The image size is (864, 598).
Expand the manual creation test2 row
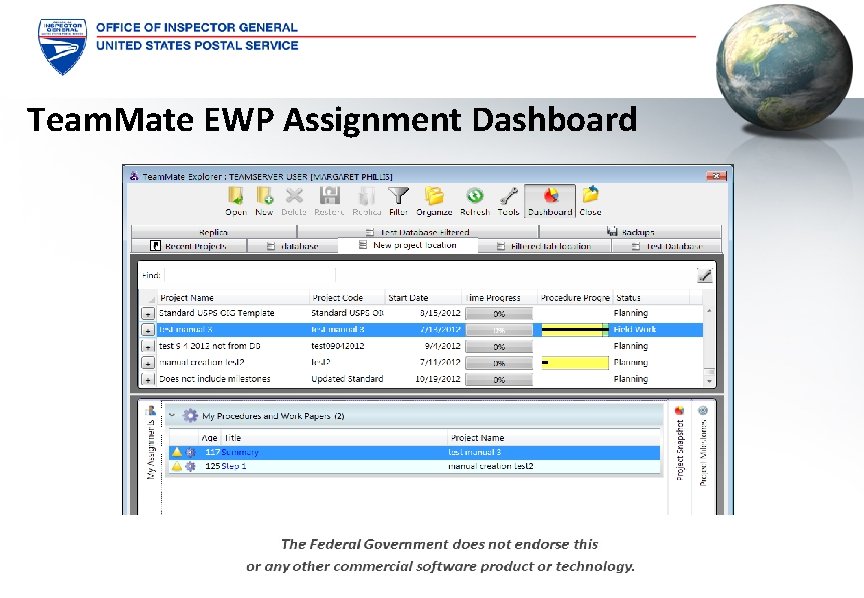click(x=147, y=363)
